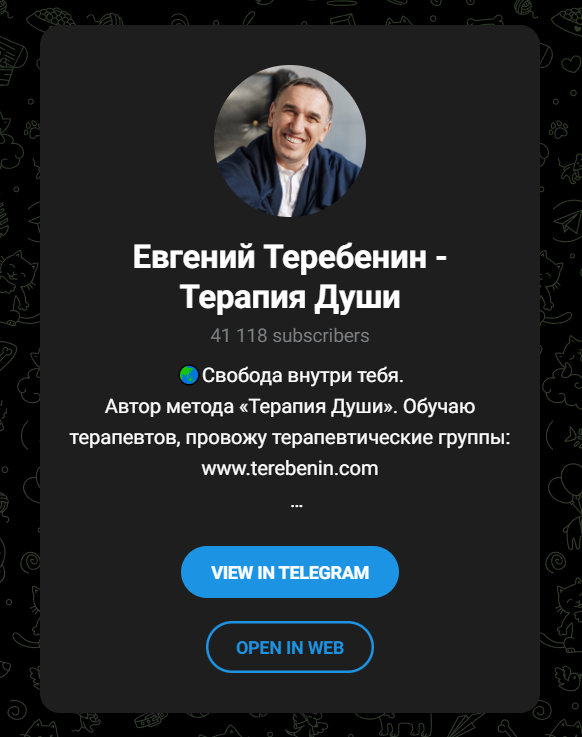Click the text Свобода внутри тебя
The width and height of the screenshot is (582, 737).
pyautogui.click(x=303, y=376)
